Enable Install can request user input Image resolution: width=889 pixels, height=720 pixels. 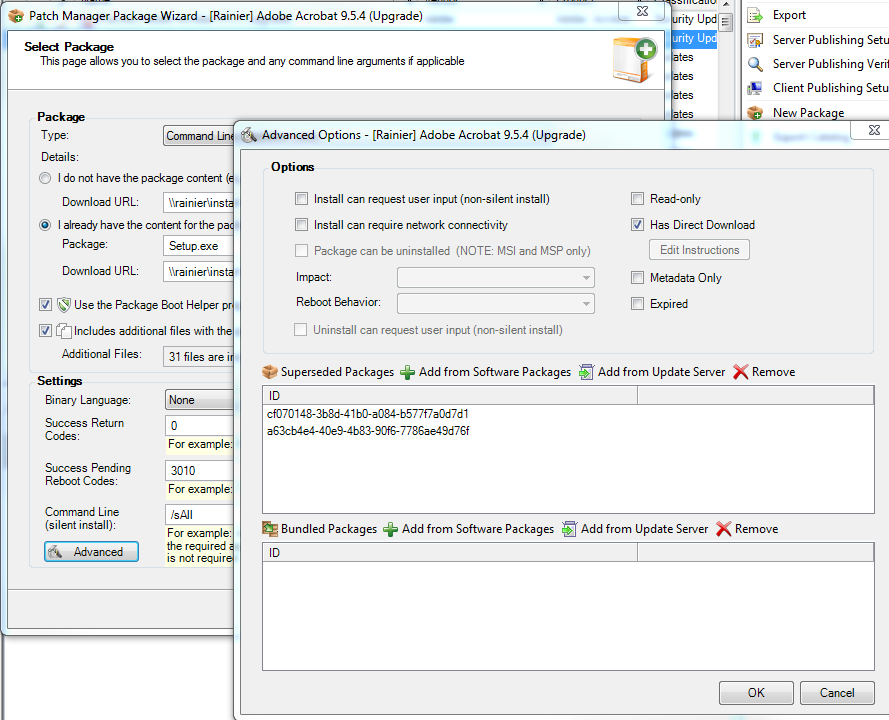[x=302, y=199]
